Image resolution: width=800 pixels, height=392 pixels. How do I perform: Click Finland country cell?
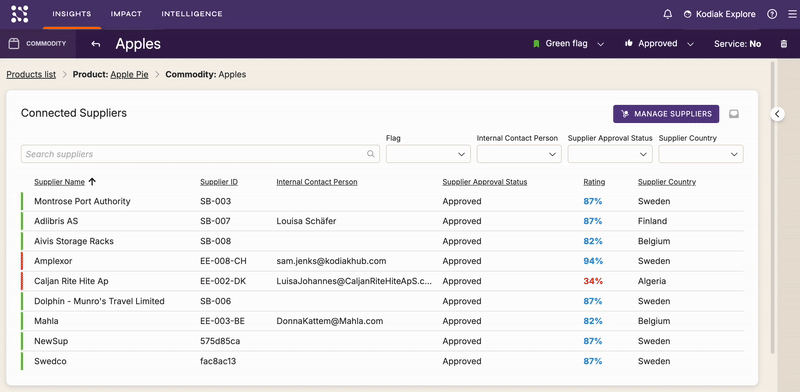[x=652, y=221]
